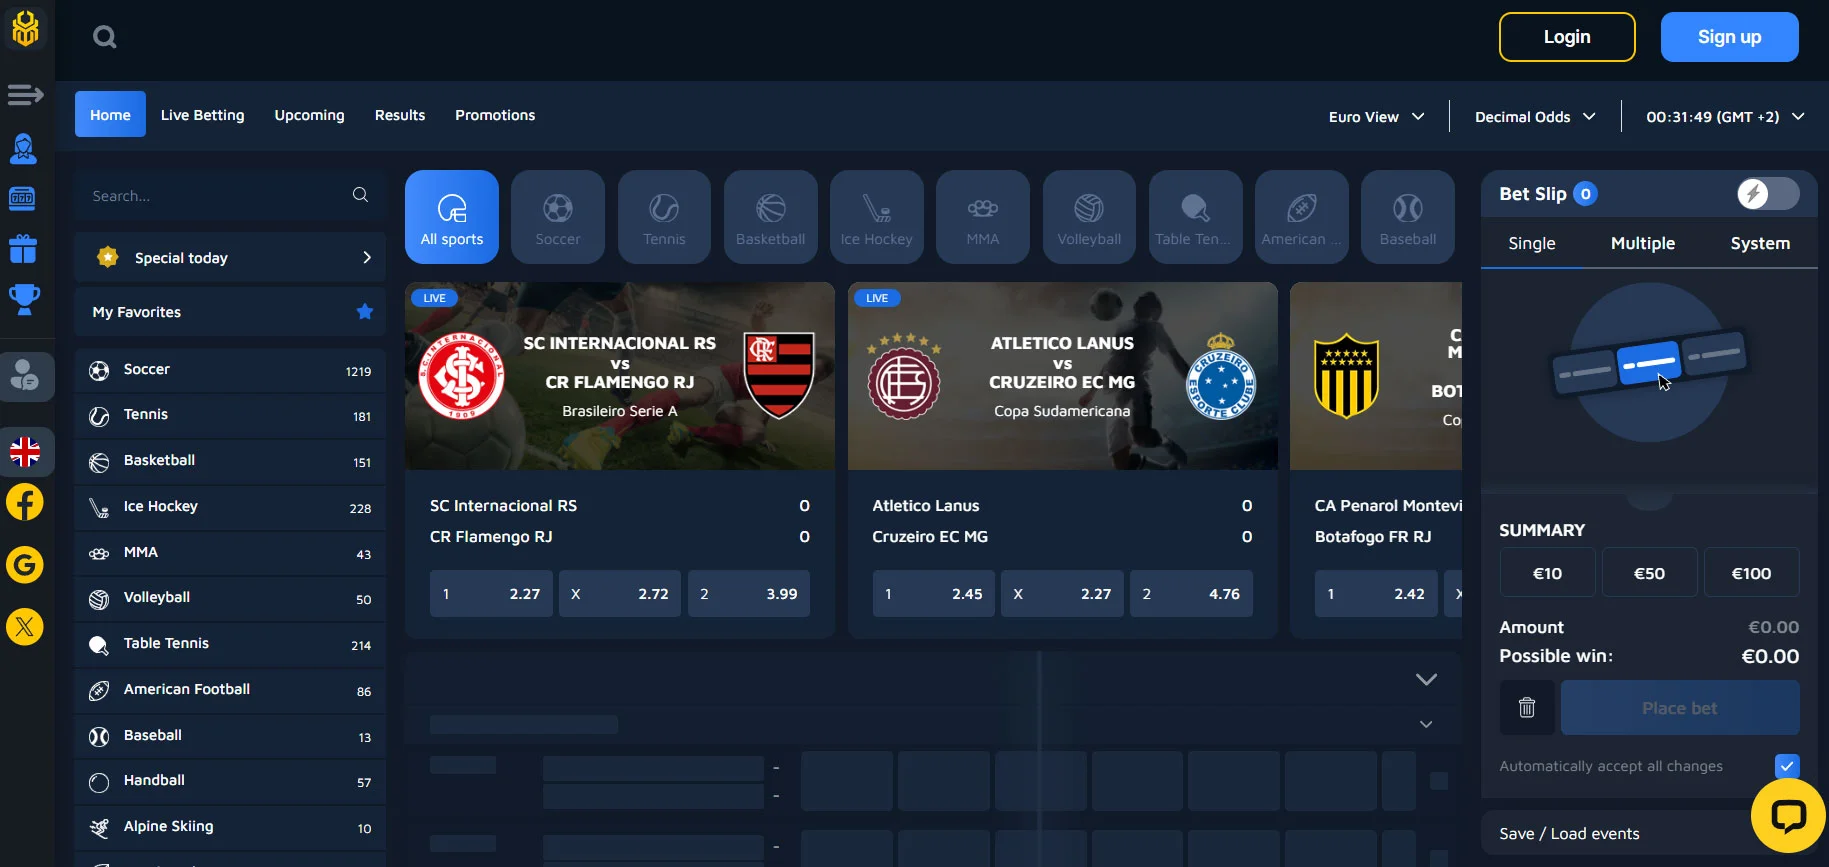Toggle Automatically accept all changes checkbox
This screenshot has width=1829, height=867.
click(1786, 766)
